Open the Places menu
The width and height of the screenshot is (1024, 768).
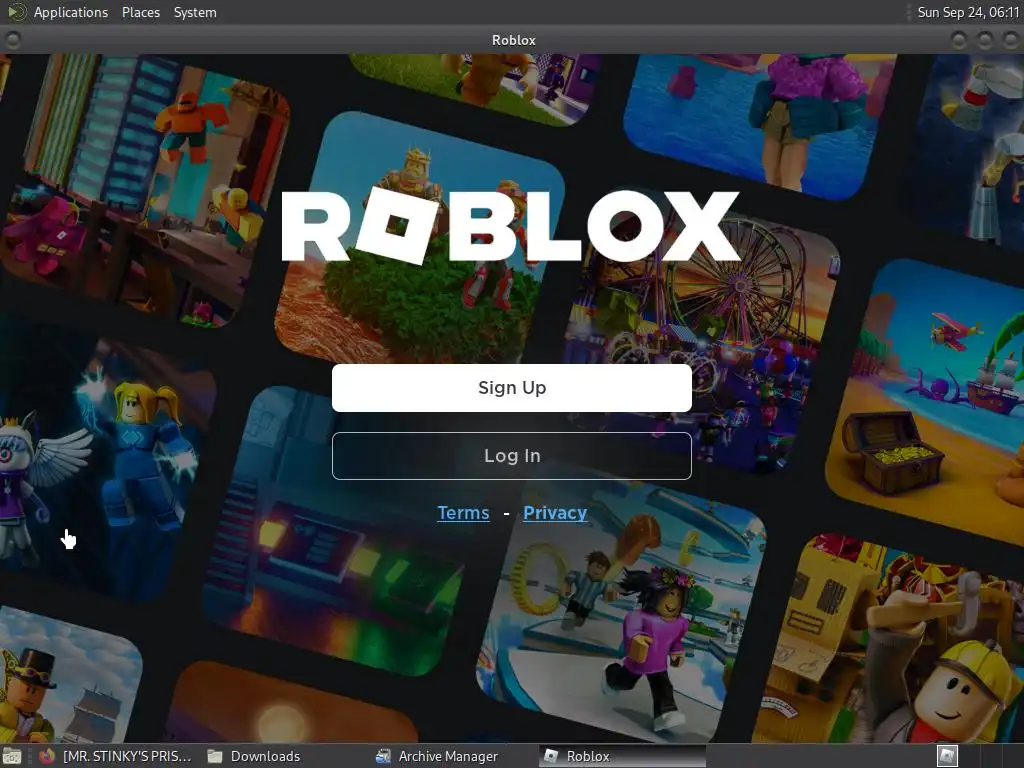point(141,12)
